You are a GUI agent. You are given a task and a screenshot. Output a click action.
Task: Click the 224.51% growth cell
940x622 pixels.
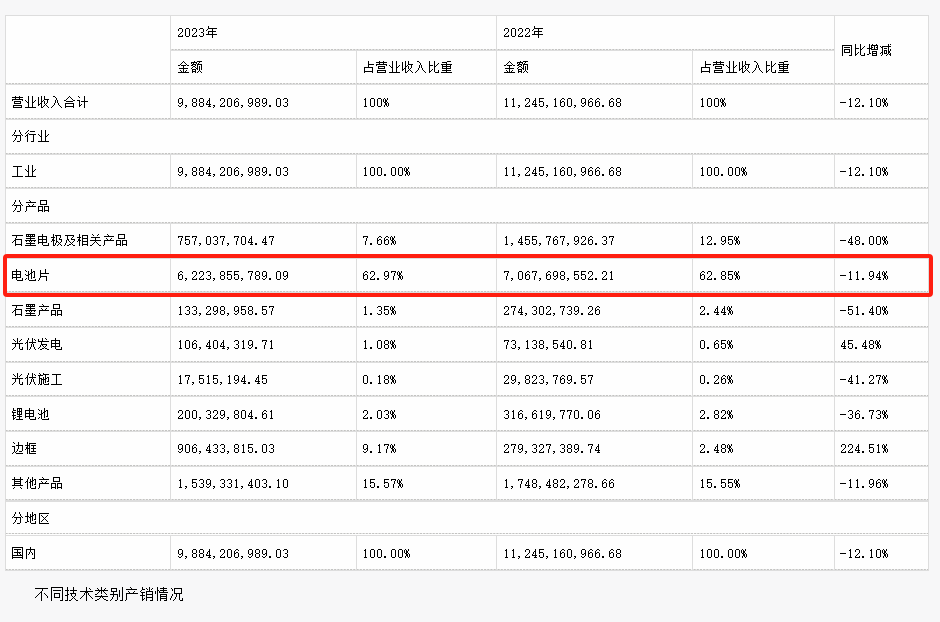tap(864, 449)
